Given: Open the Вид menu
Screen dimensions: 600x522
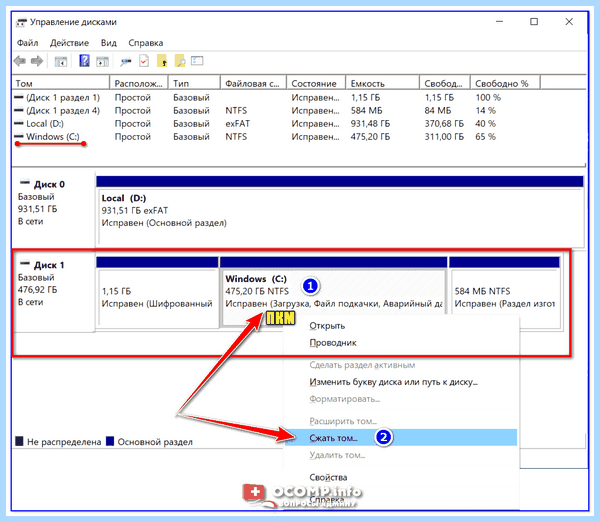Looking at the screenshot, I should click(x=109, y=43).
